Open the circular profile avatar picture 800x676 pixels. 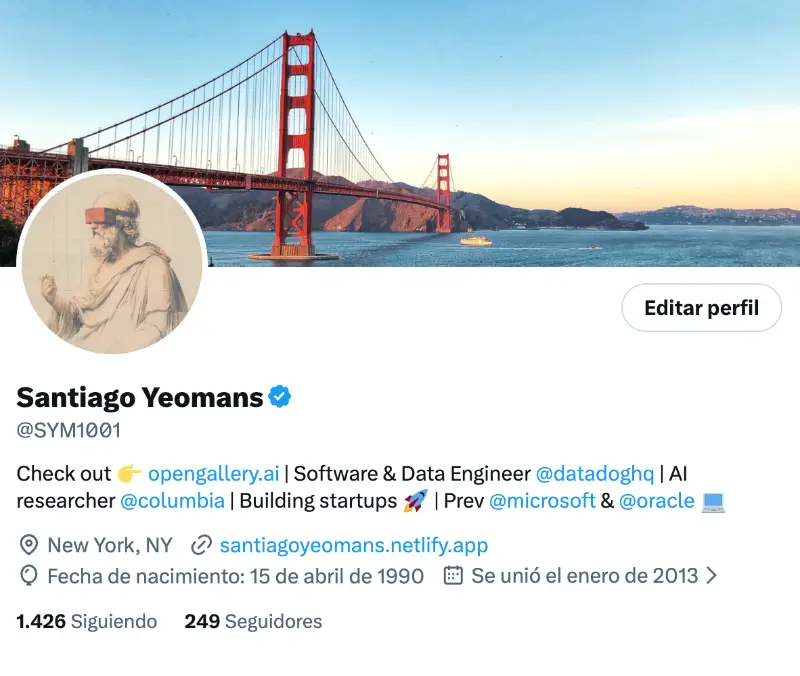coord(112,262)
